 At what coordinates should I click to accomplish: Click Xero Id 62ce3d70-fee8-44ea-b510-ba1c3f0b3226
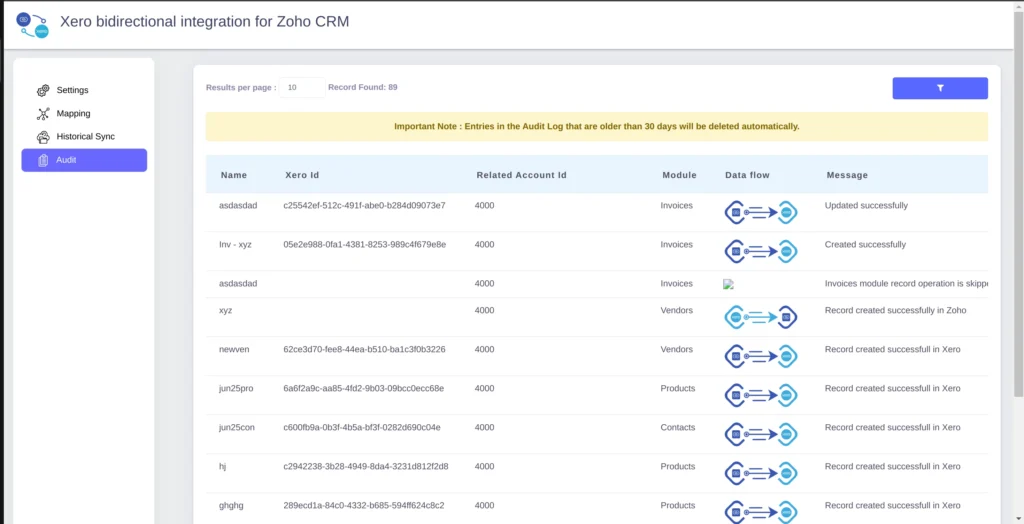pyautogui.click(x=364, y=350)
